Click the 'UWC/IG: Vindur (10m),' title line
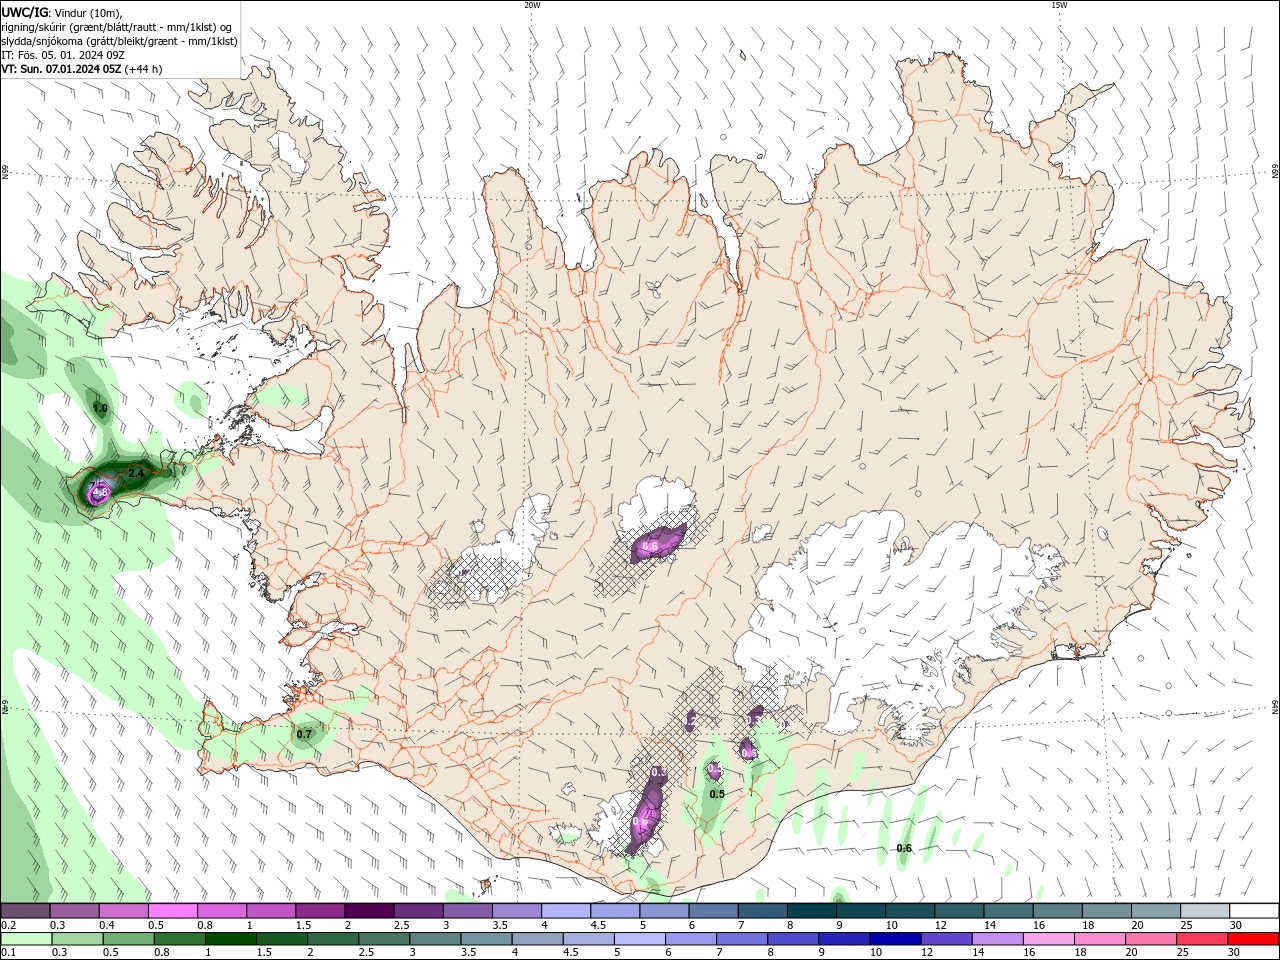This screenshot has width=1280, height=960. [x=61, y=12]
